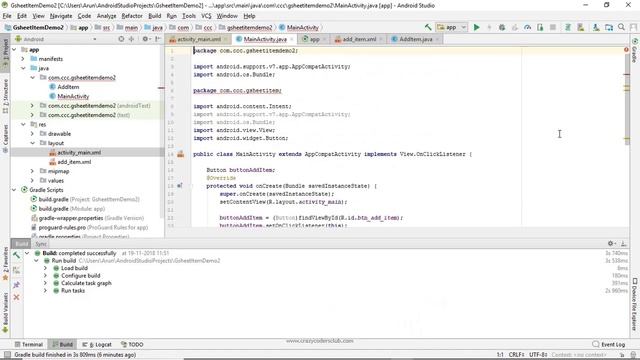Click the red X icon in the Build panel
This screenshot has width=640, height=360.
pyautogui.click(x=16, y=297)
